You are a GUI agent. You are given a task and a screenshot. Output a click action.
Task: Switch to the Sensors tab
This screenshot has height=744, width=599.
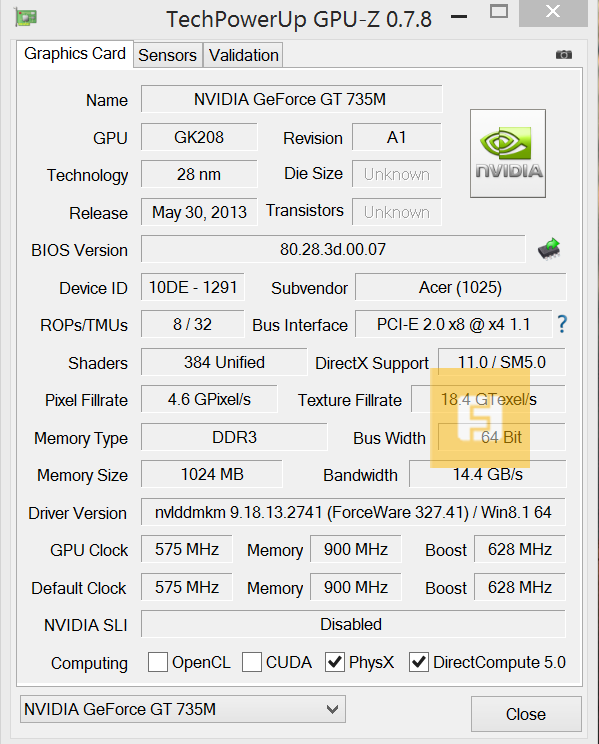168,56
